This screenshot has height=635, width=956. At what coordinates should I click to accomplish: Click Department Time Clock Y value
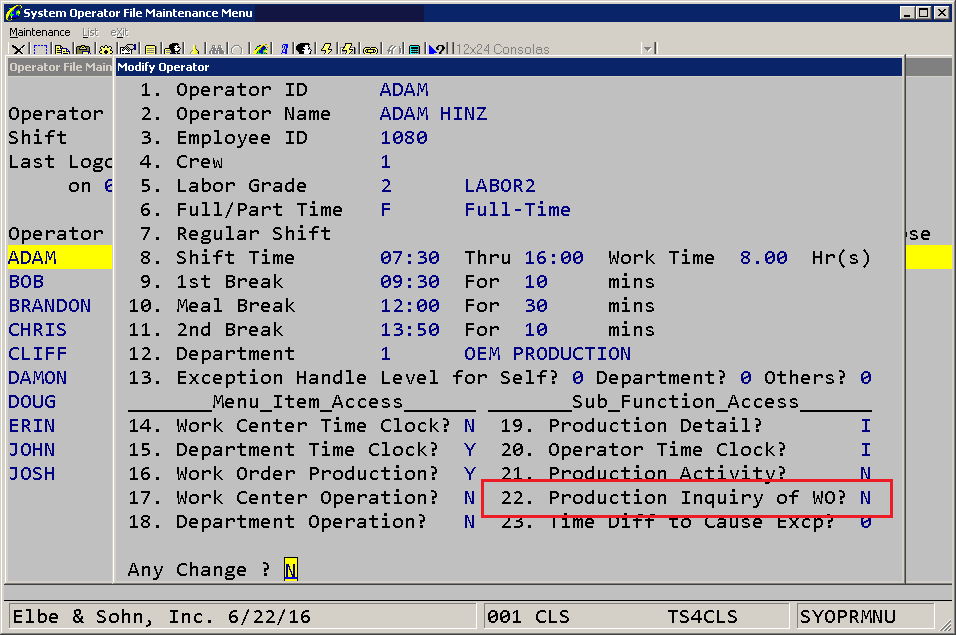tap(469, 450)
